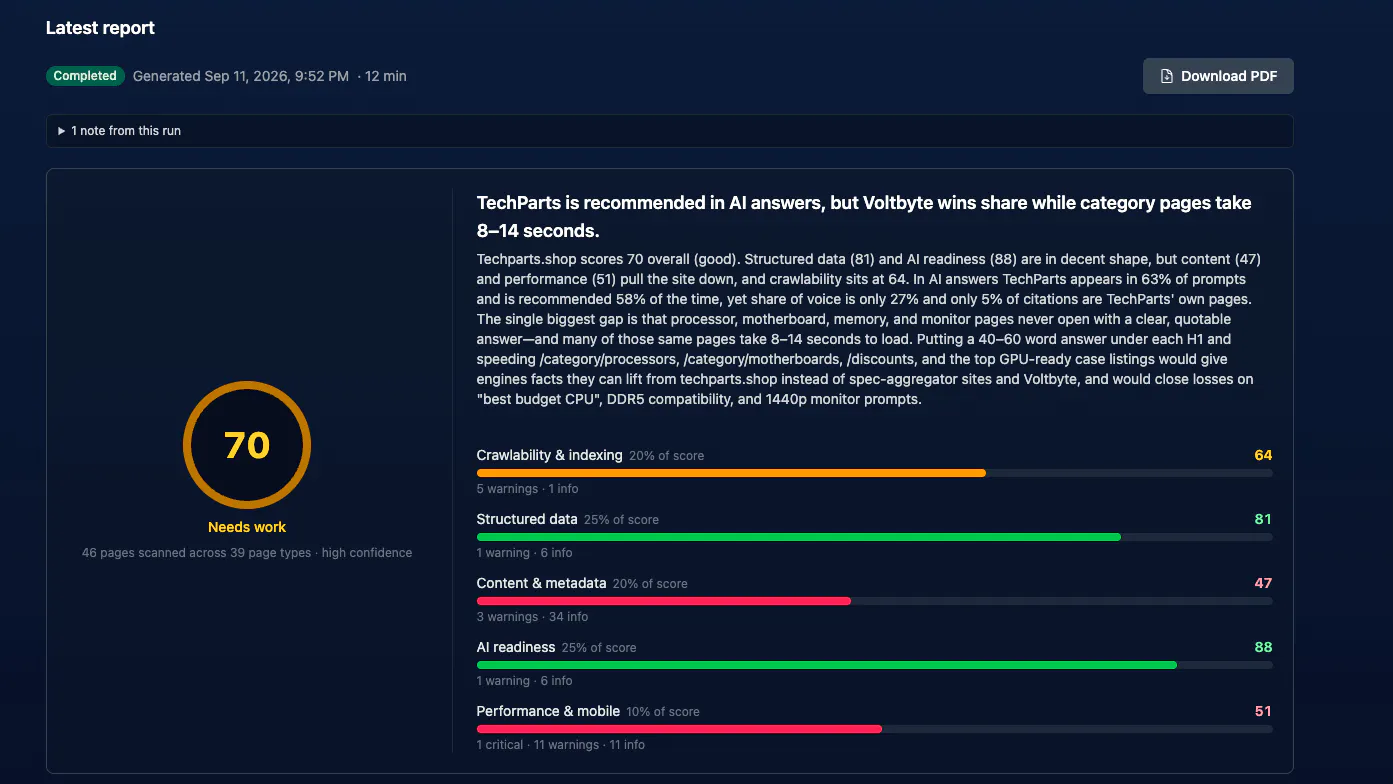Click the Completed status badge
This screenshot has width=1393, height=784.
[x=85, y=76]
